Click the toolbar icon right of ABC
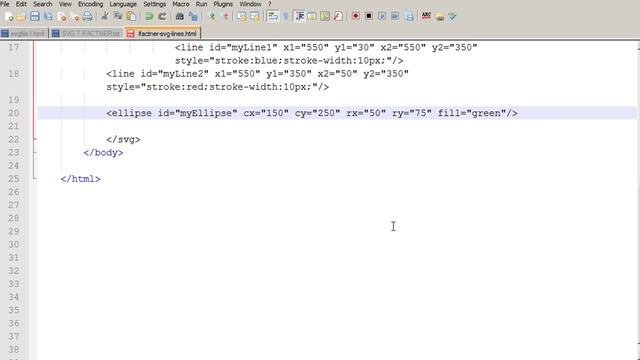The height and width of the screenshot is (360, 640). coord(440,16)
